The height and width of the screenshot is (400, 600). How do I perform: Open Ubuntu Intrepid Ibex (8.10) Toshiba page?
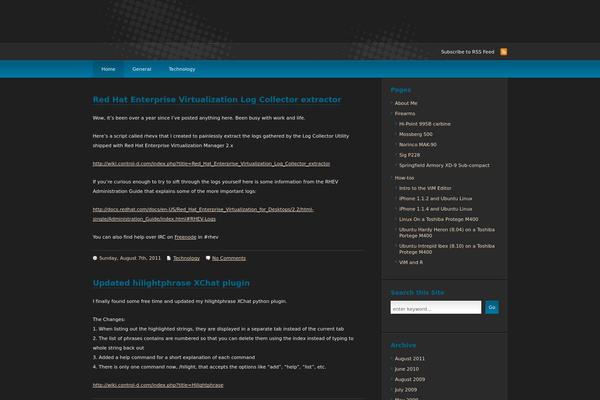click(x=447, y=249)
